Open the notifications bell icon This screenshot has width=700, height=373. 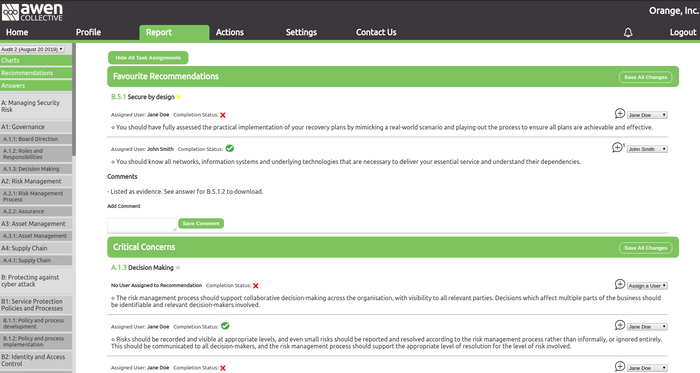pos(628,33)
